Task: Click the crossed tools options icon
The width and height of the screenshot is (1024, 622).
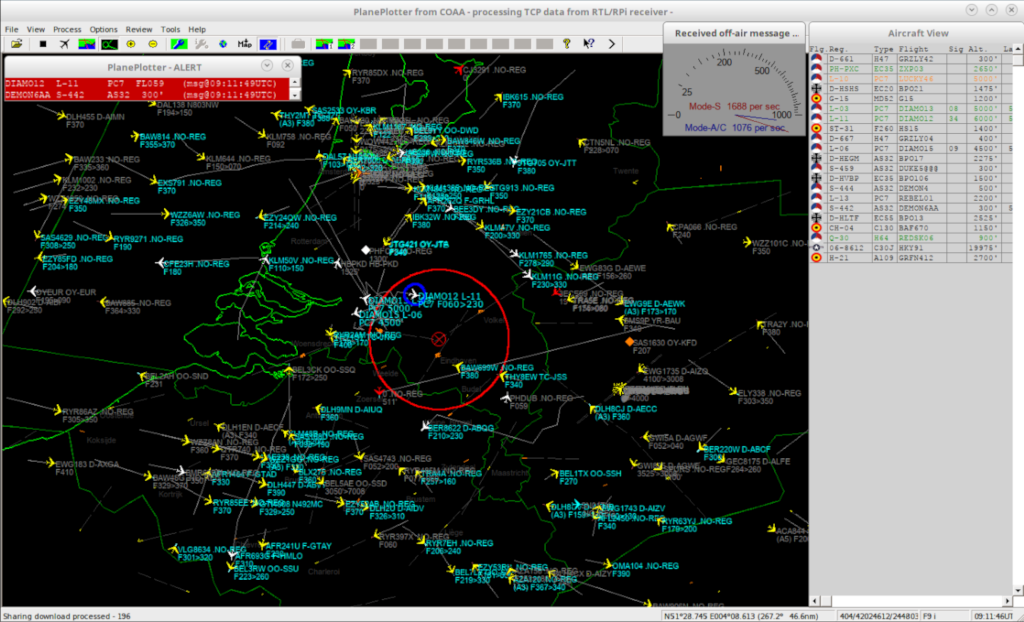Action: point(201,44)
